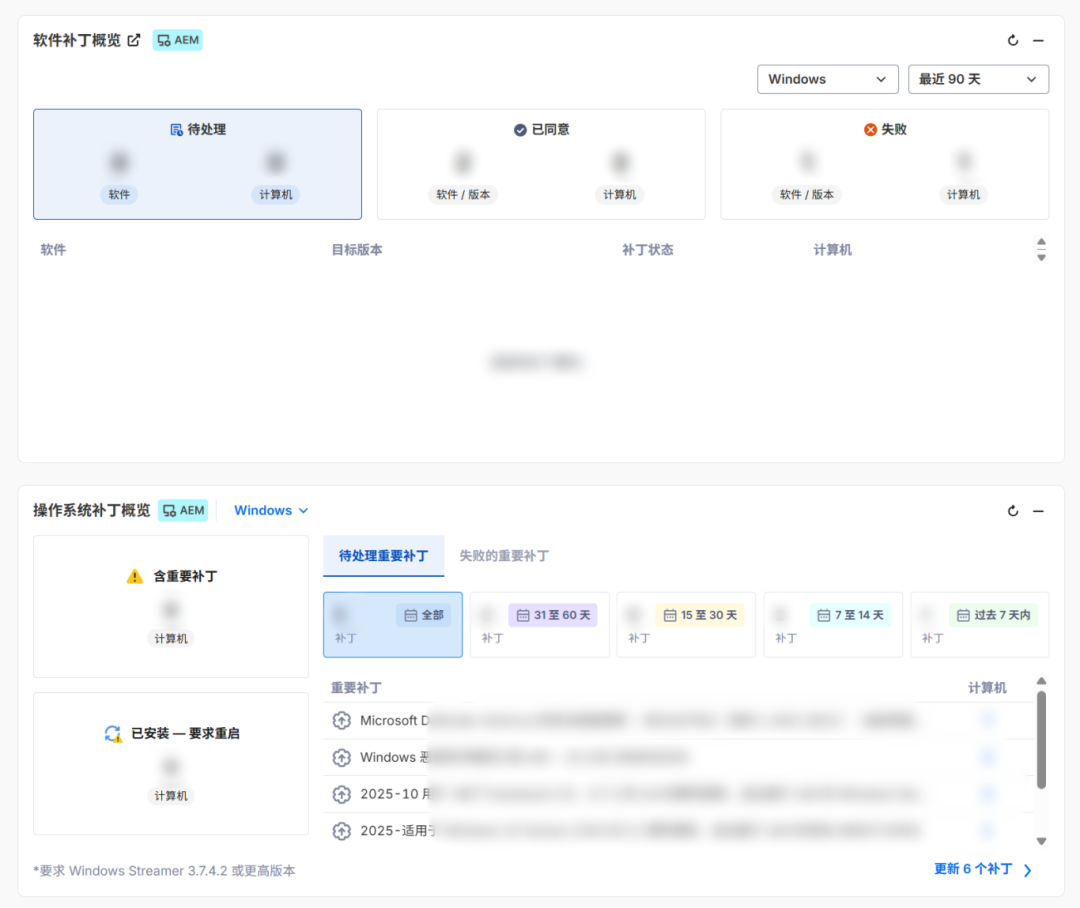Sort by the 计算机 column sort arrows

pyautogui.click(x=1041, y=250)
